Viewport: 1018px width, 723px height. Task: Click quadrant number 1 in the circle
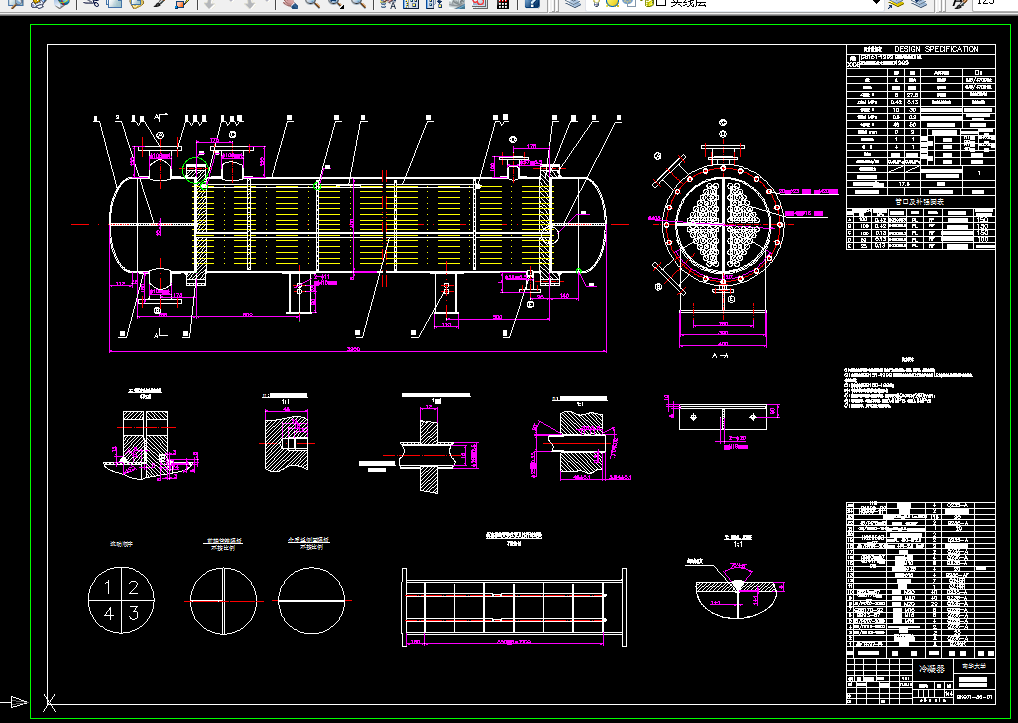pos(108,588)
